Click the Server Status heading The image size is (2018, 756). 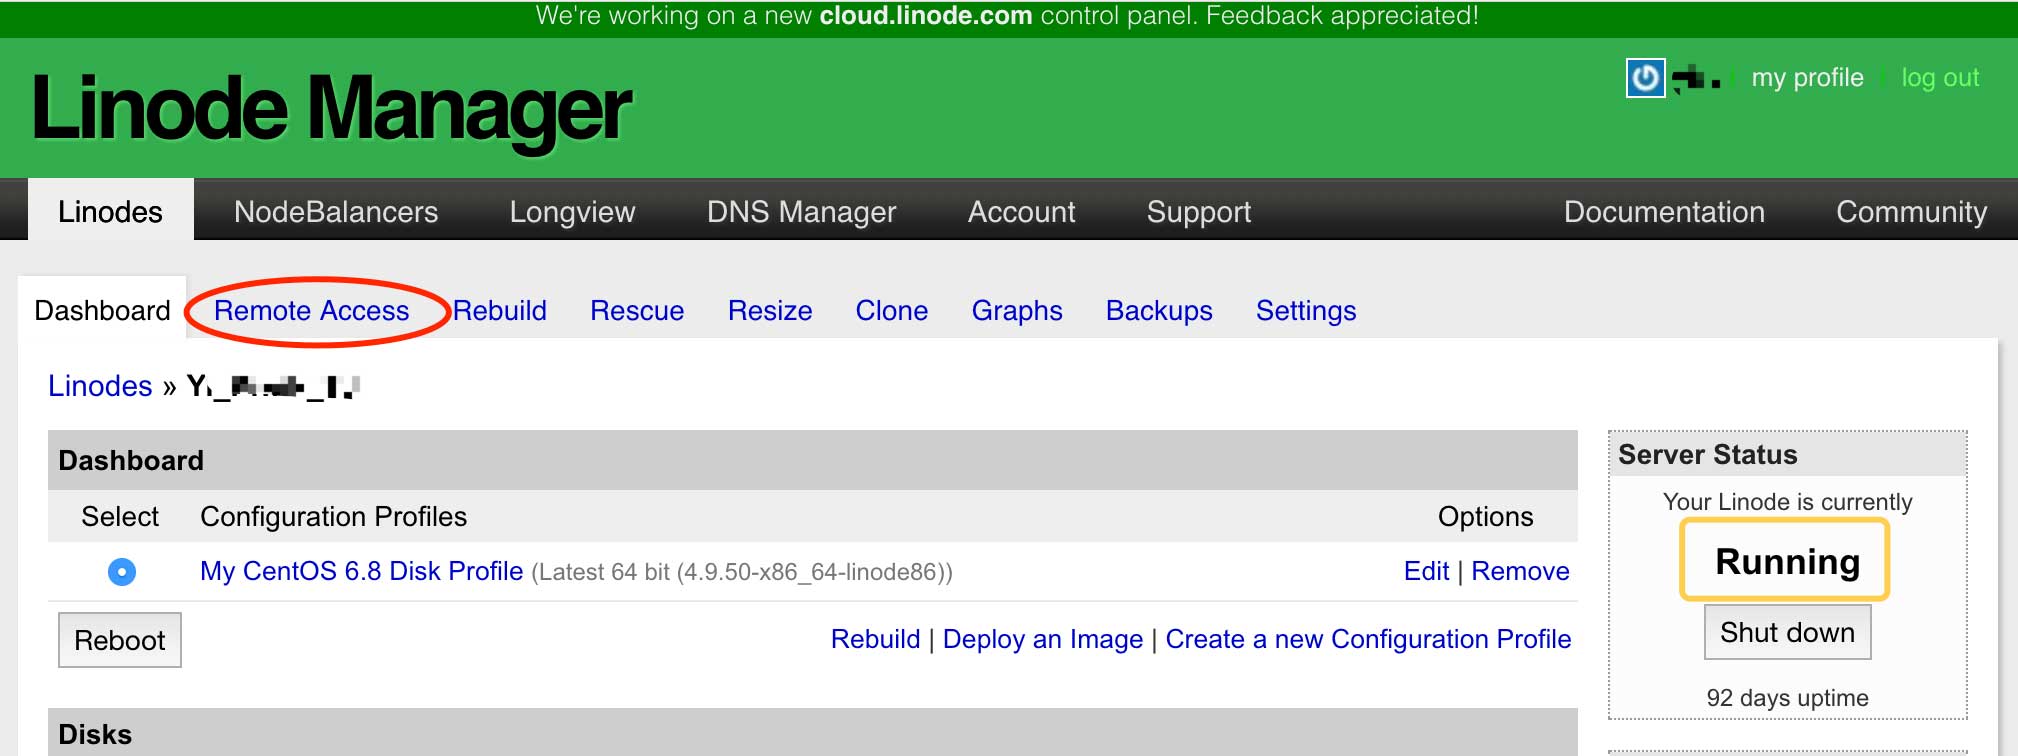1707,455
